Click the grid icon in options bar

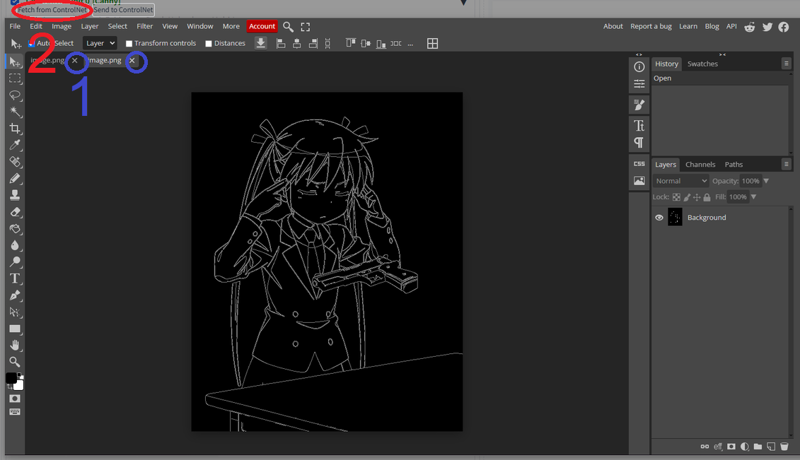point(432,43)
